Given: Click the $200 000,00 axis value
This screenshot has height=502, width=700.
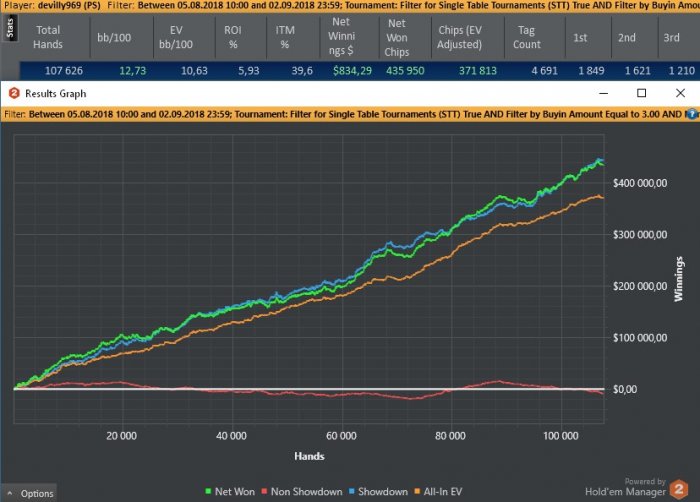Looking at the screenshot, I should (x=640, y=286).
